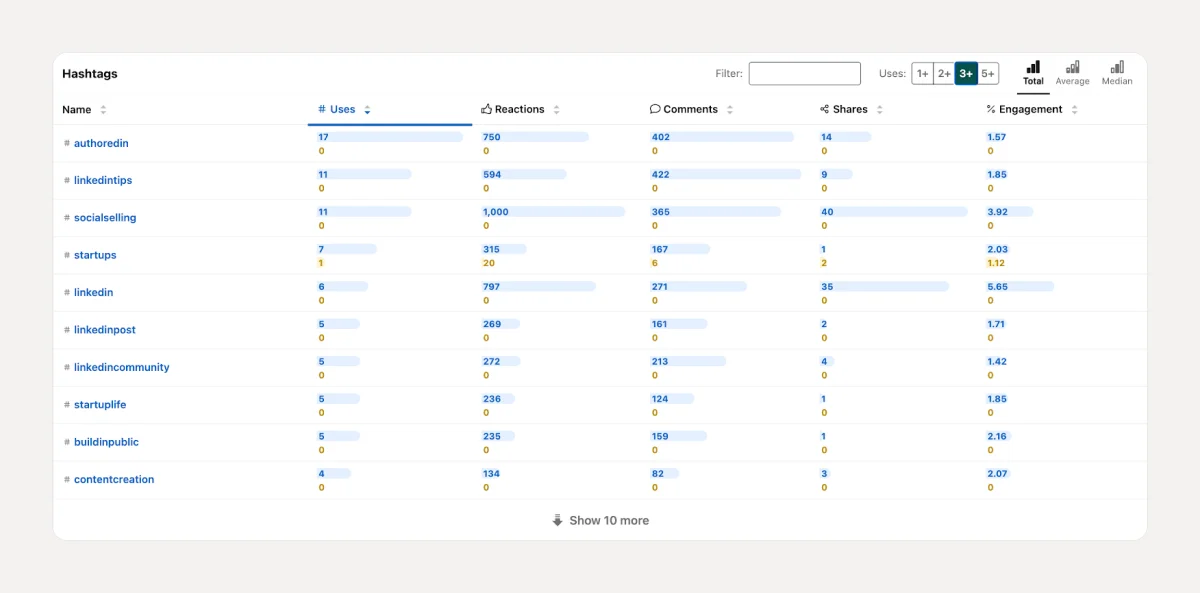Viewport: 1200px width, 593px height.
Task: Click the Uses bar for socialselling
Action: 364,211
